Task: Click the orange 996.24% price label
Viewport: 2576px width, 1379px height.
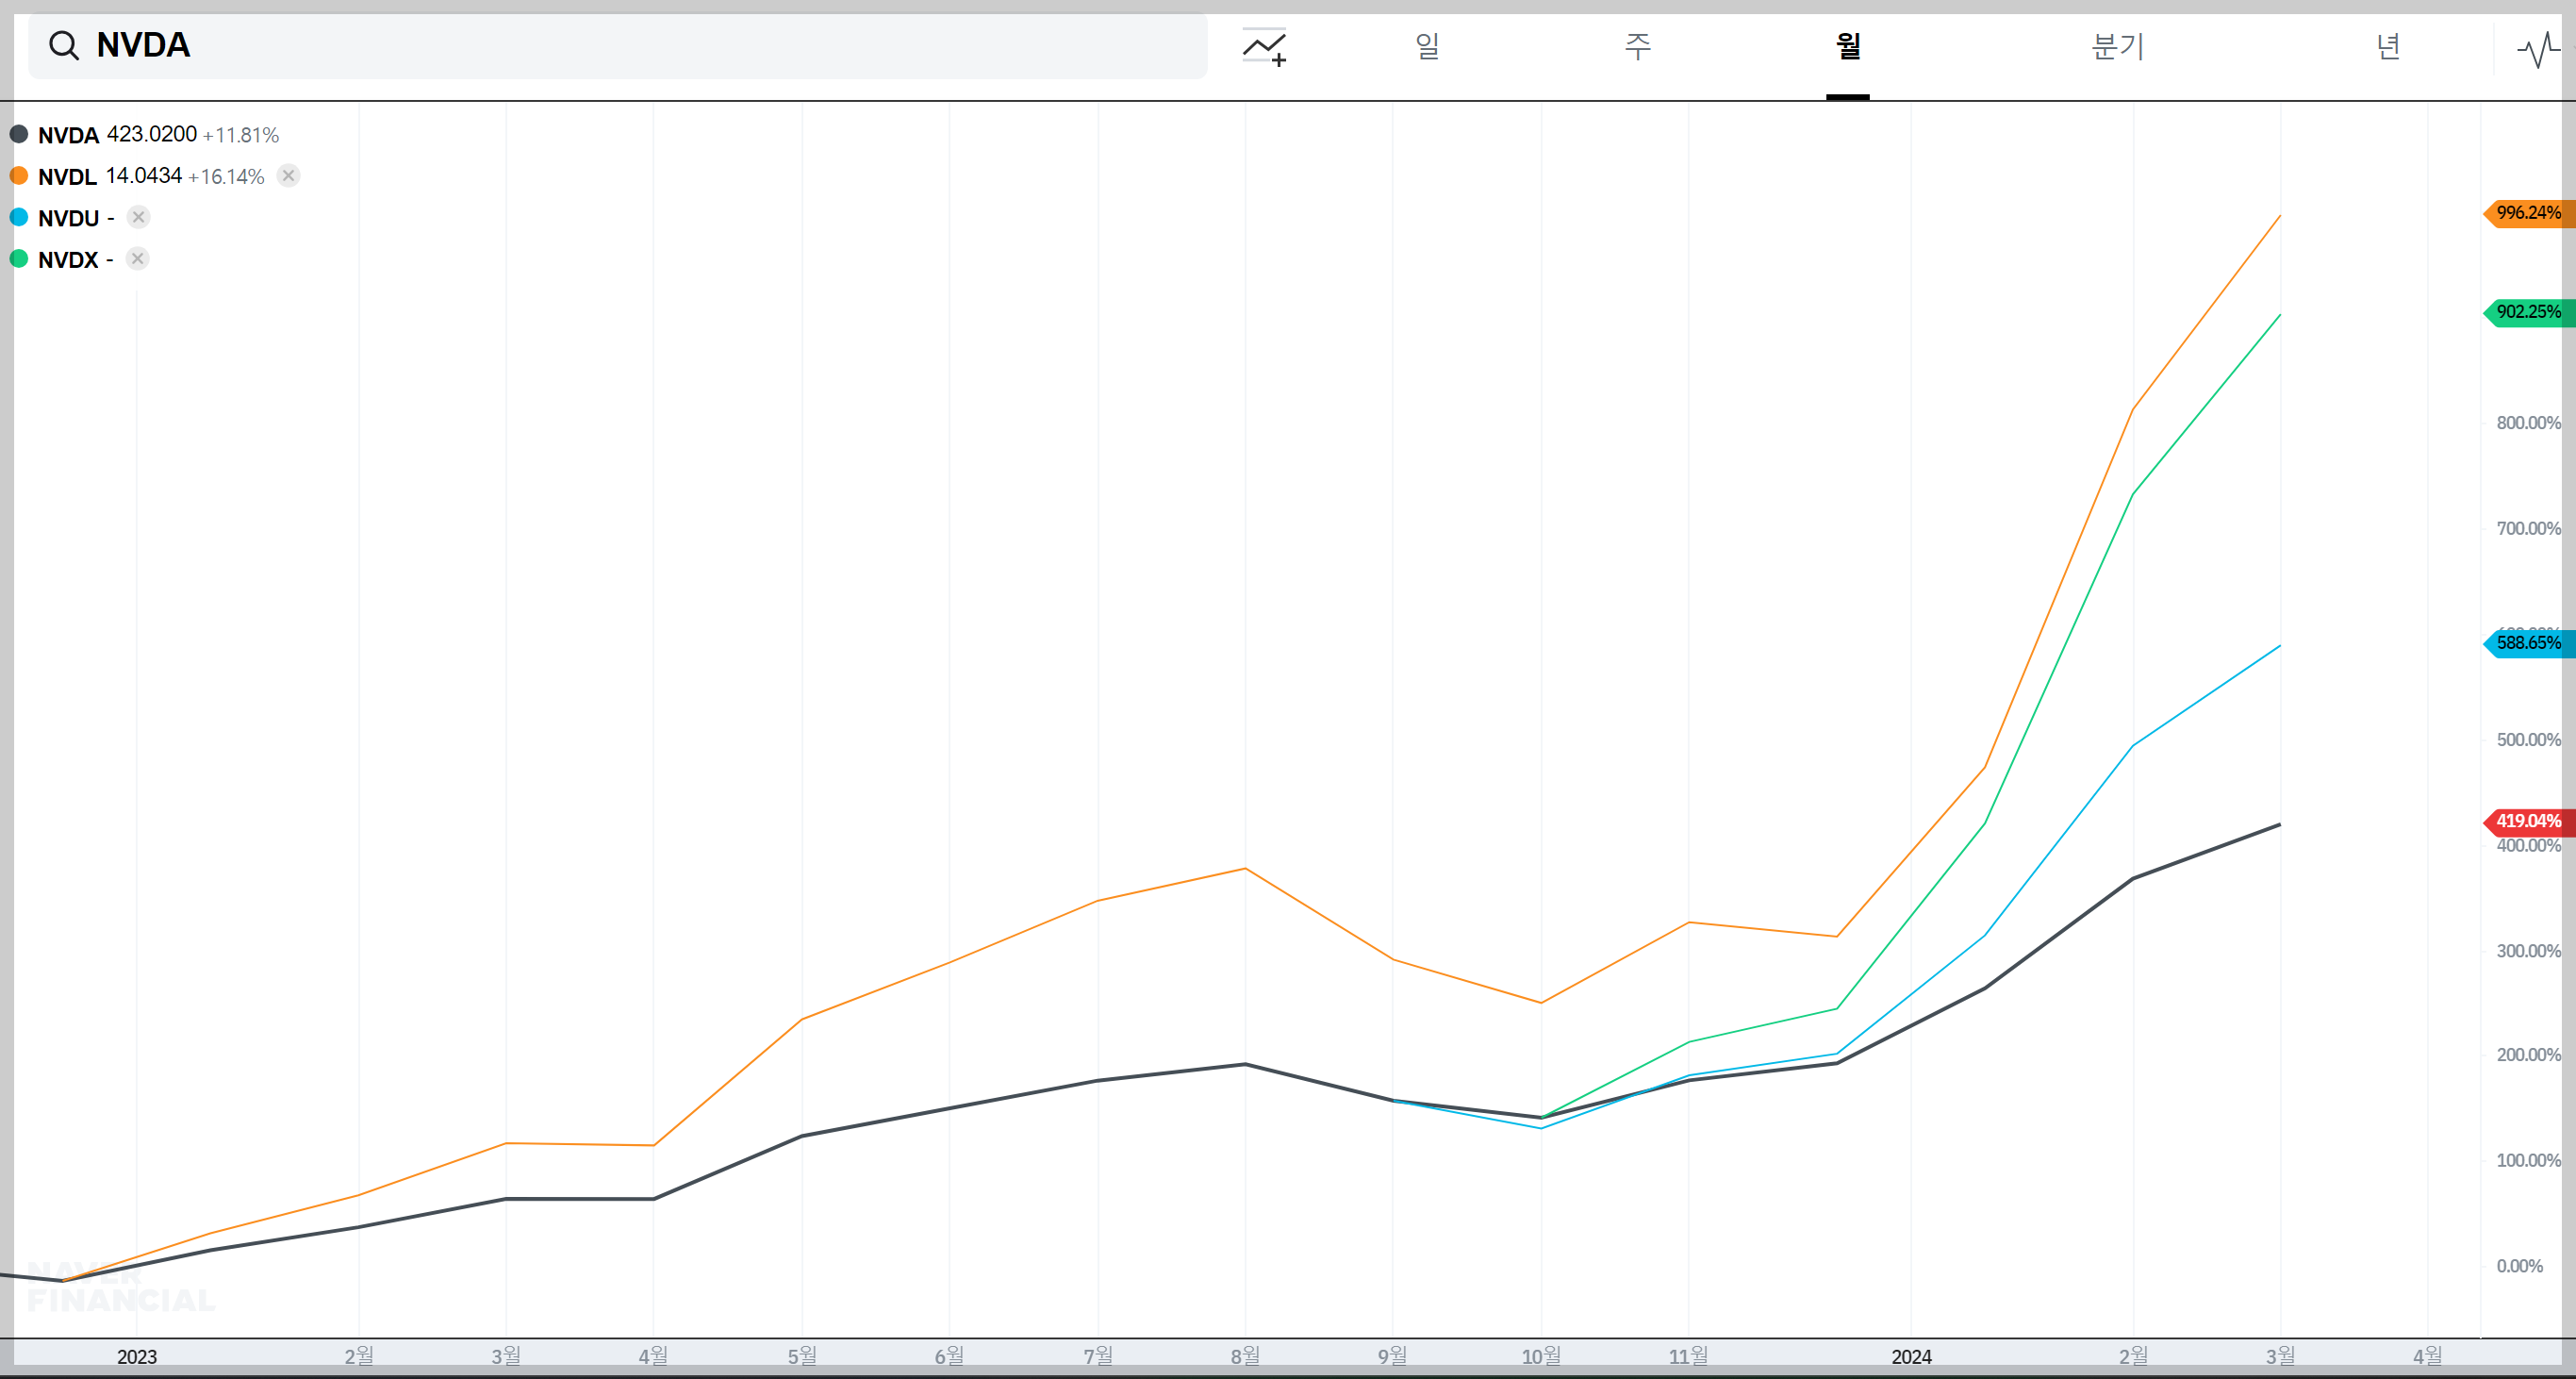Action: click(2527, 213)
